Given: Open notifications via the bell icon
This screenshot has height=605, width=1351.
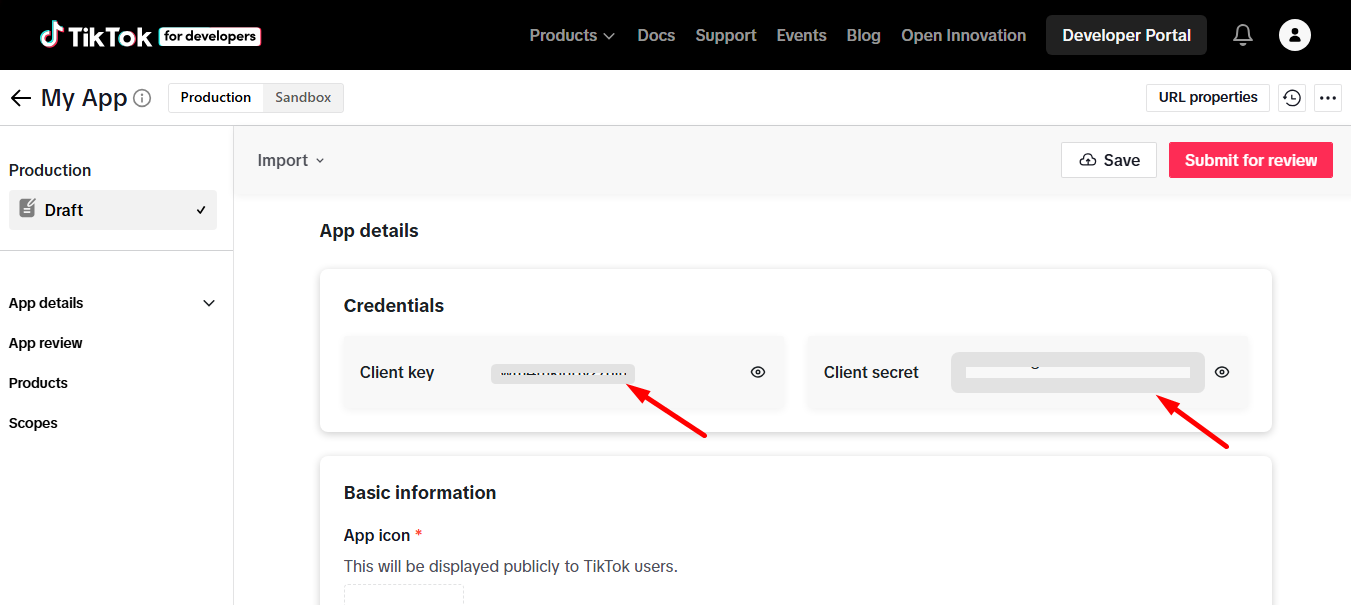Looking at the screenshot, I should point(1243,35).
